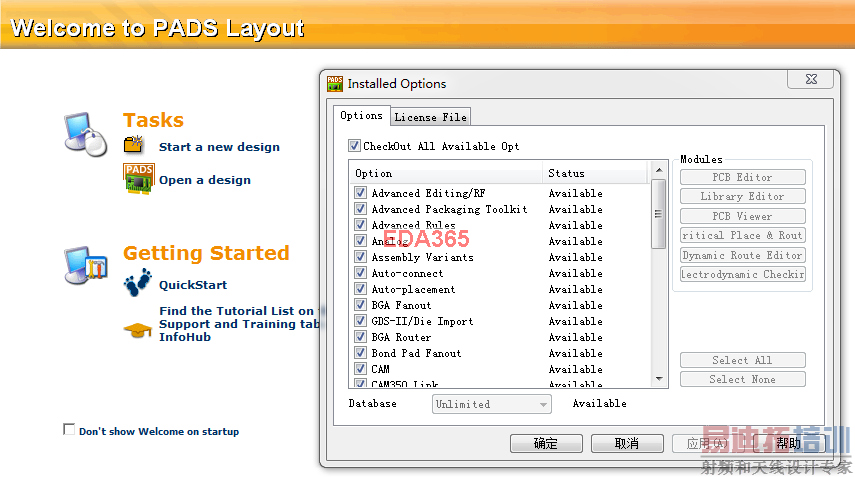Toggle Assembly Variants checkbox

pos(360,256)
